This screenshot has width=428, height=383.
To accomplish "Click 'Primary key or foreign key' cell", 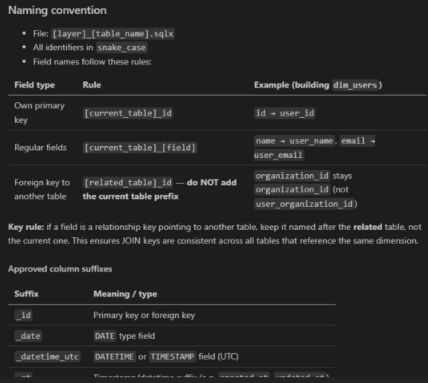I will pos(144,315).
